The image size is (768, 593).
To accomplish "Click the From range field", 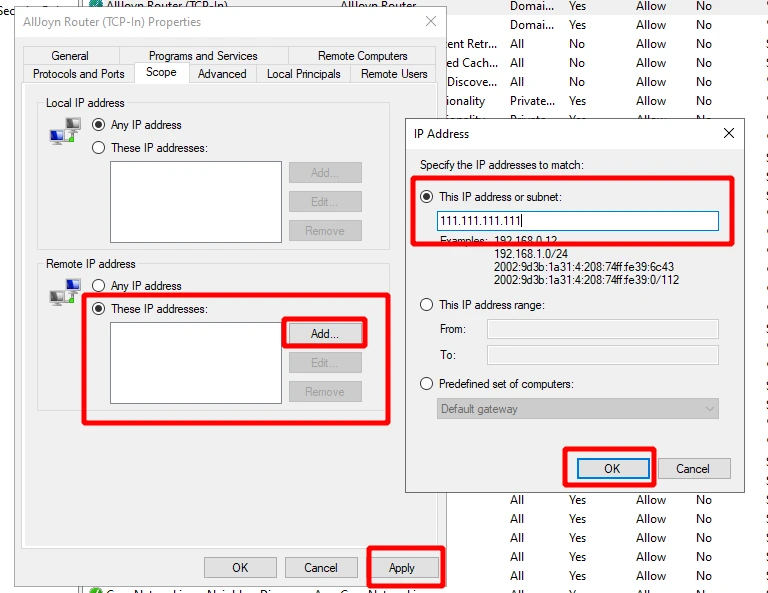I will (x=602, y=329).
